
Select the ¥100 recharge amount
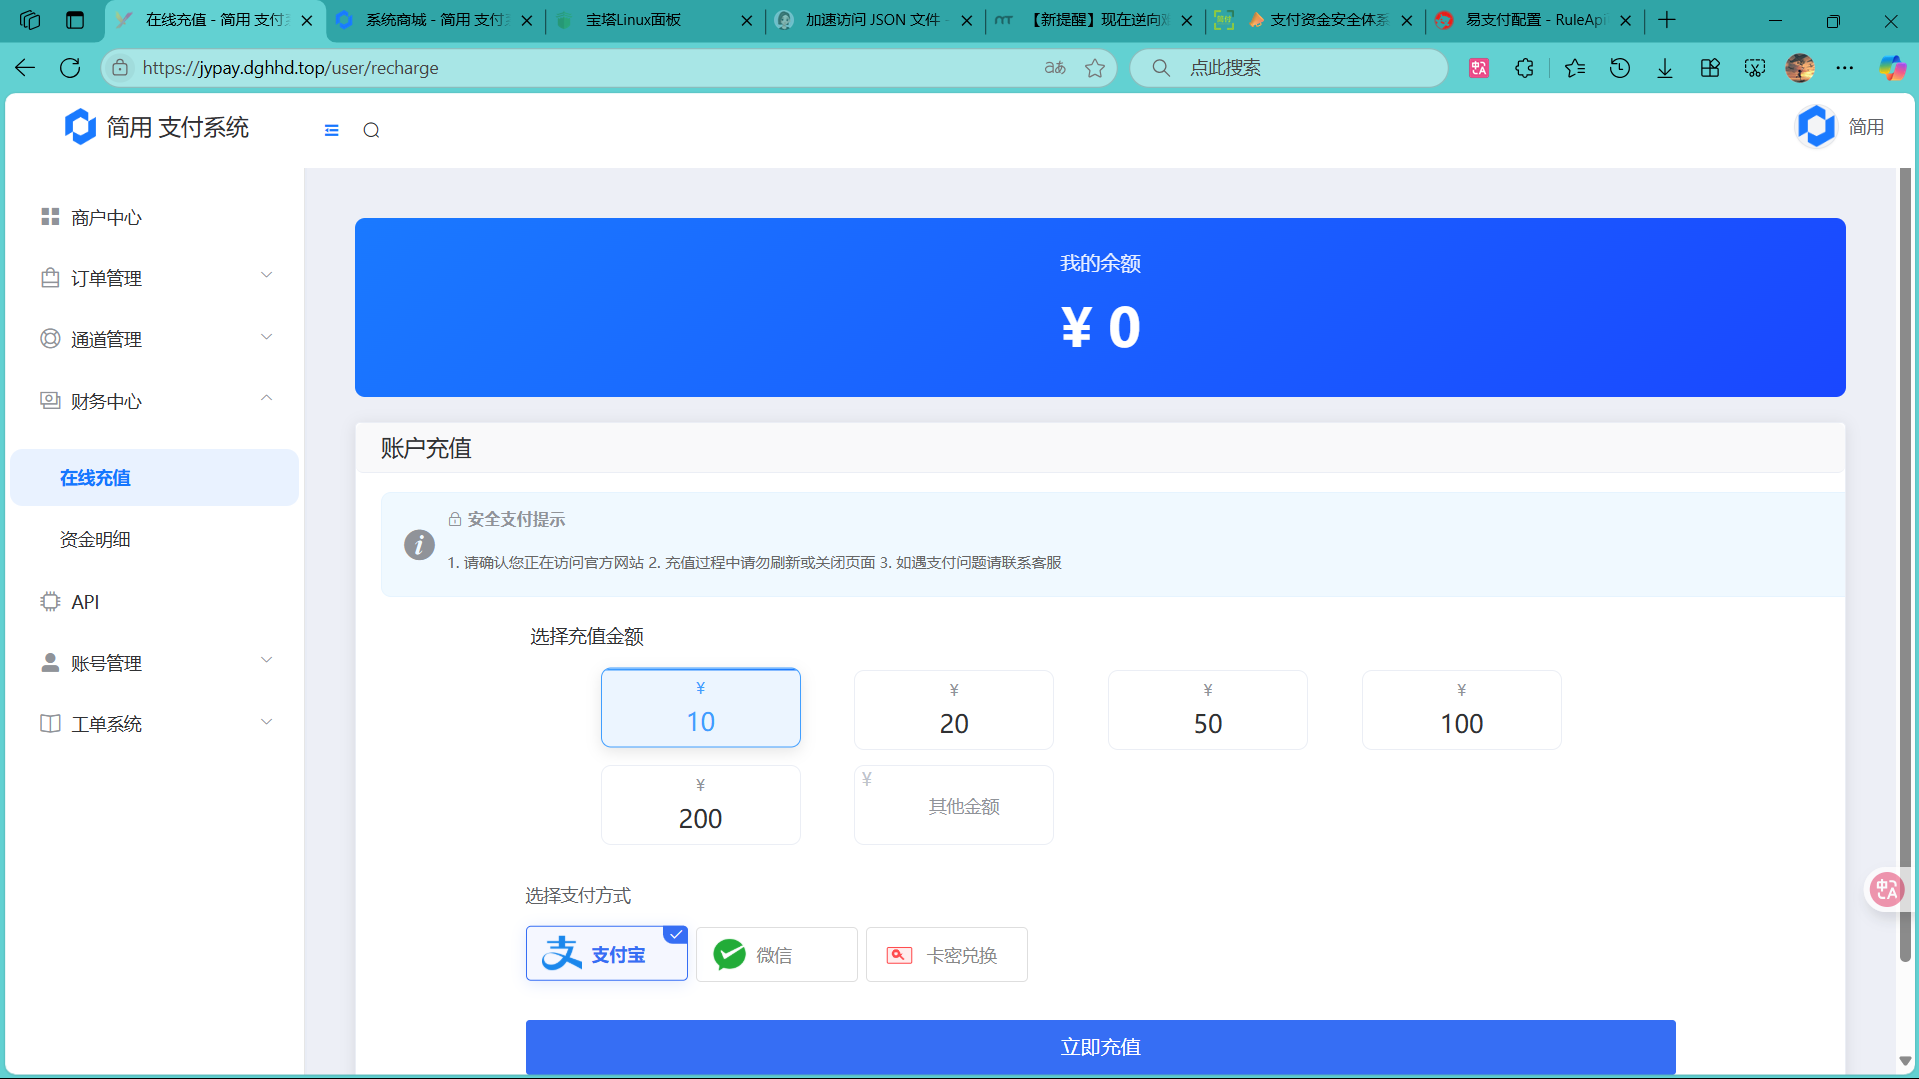1461,710
